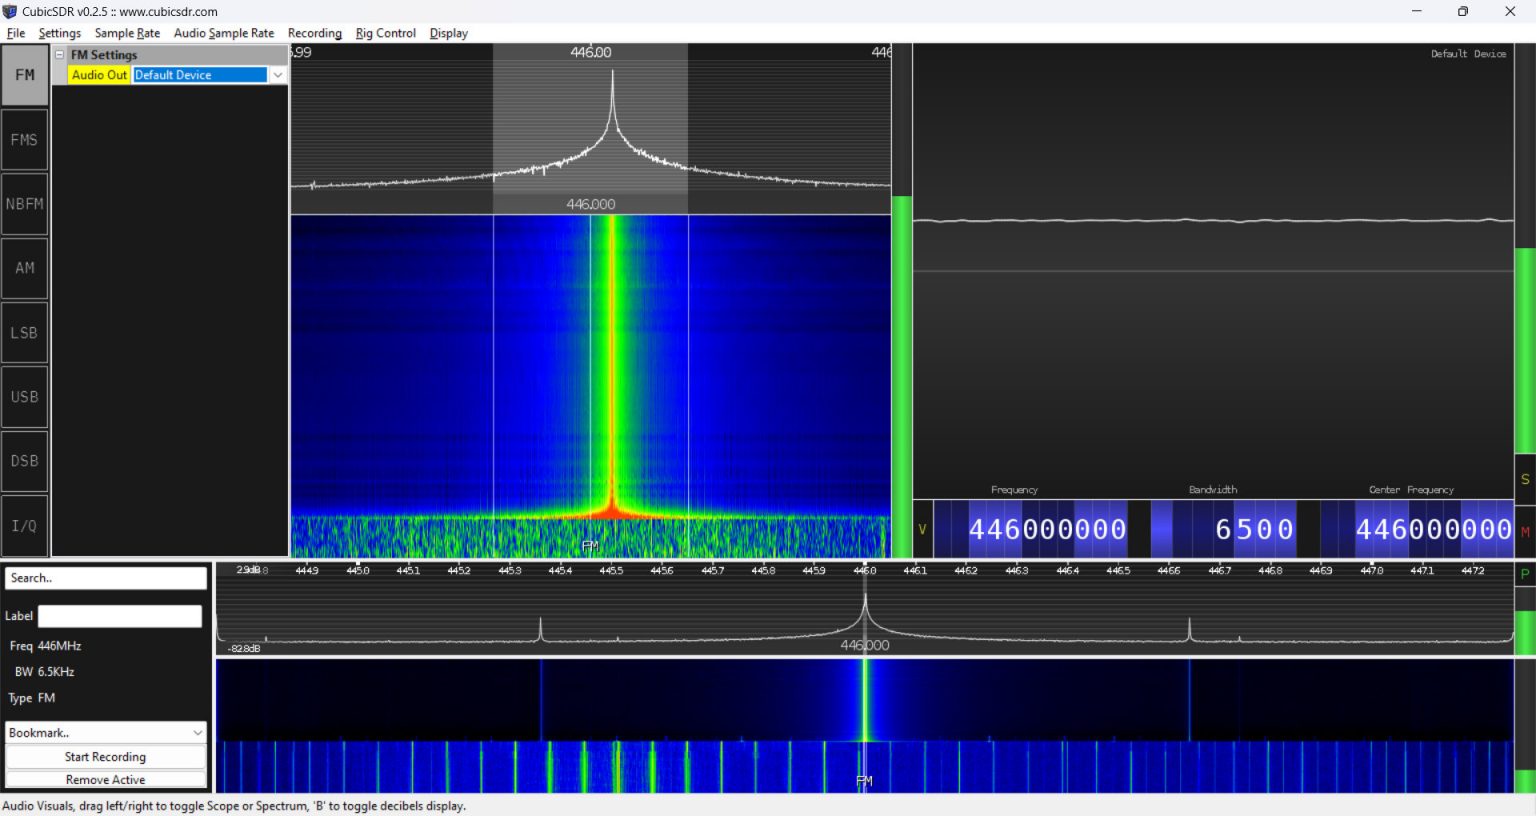Choose the USB mode button
1536x816 pixels.
point(25,397)
